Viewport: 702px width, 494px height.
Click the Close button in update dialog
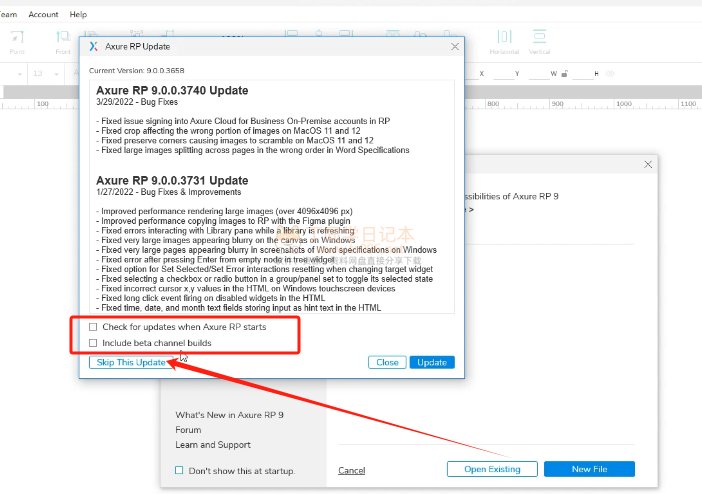387,362
